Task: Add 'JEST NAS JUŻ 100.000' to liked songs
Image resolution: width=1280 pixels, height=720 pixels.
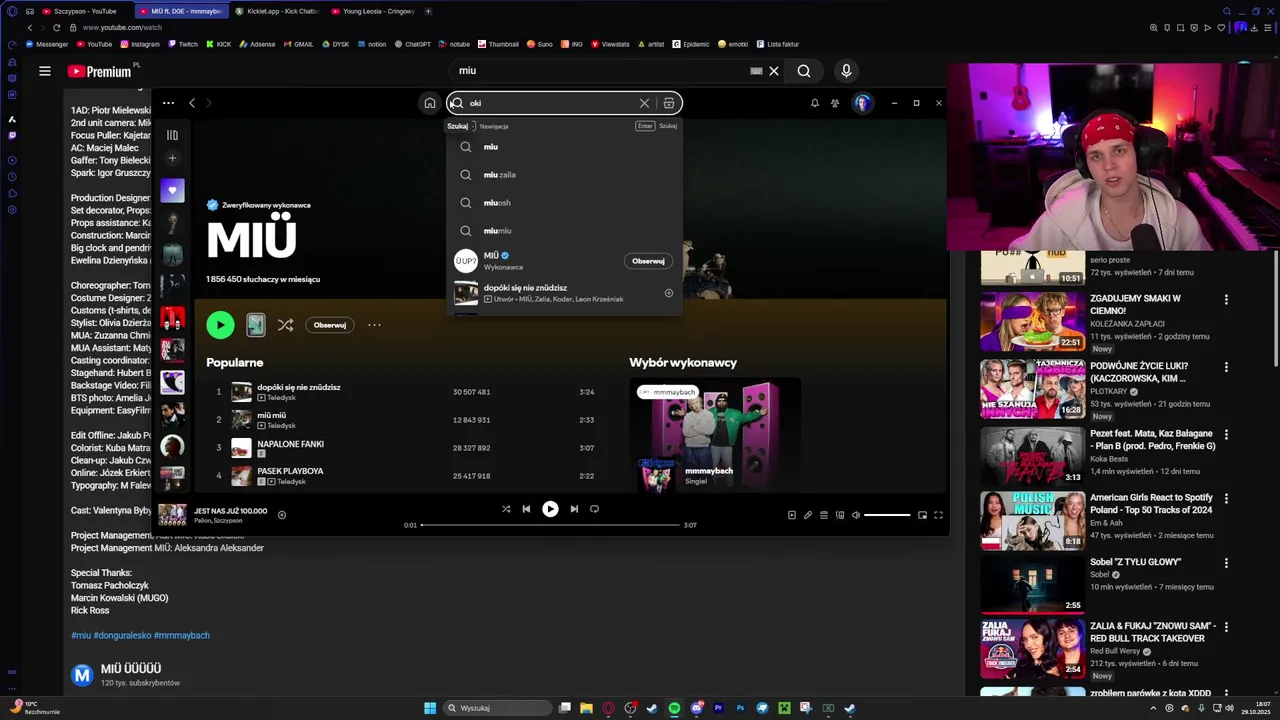Action: (282, 515)
